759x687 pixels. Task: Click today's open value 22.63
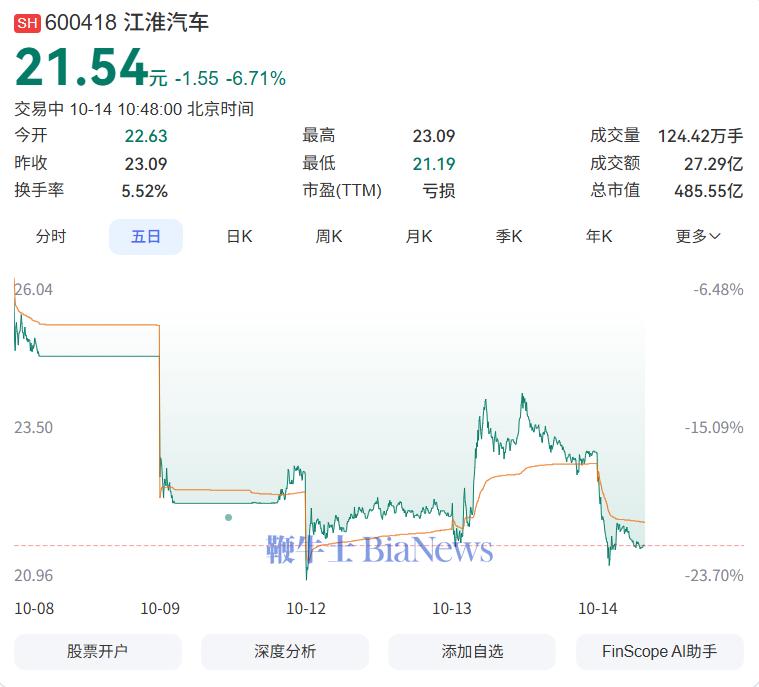pyautogui.click(x=146, y=136)
